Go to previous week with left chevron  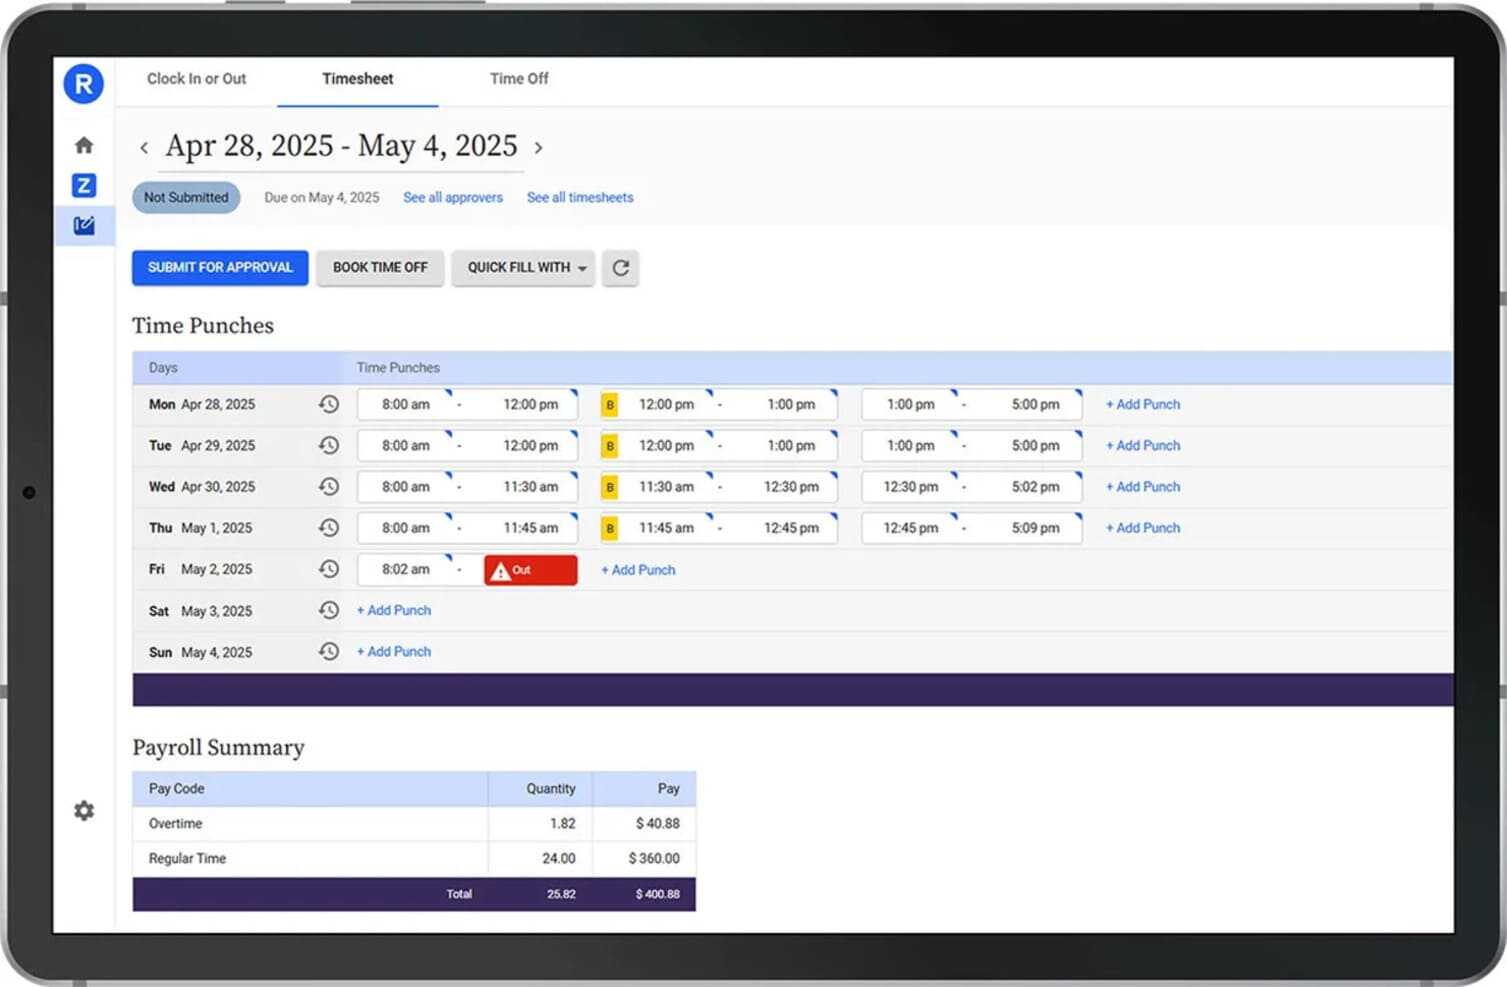point(144,148)
